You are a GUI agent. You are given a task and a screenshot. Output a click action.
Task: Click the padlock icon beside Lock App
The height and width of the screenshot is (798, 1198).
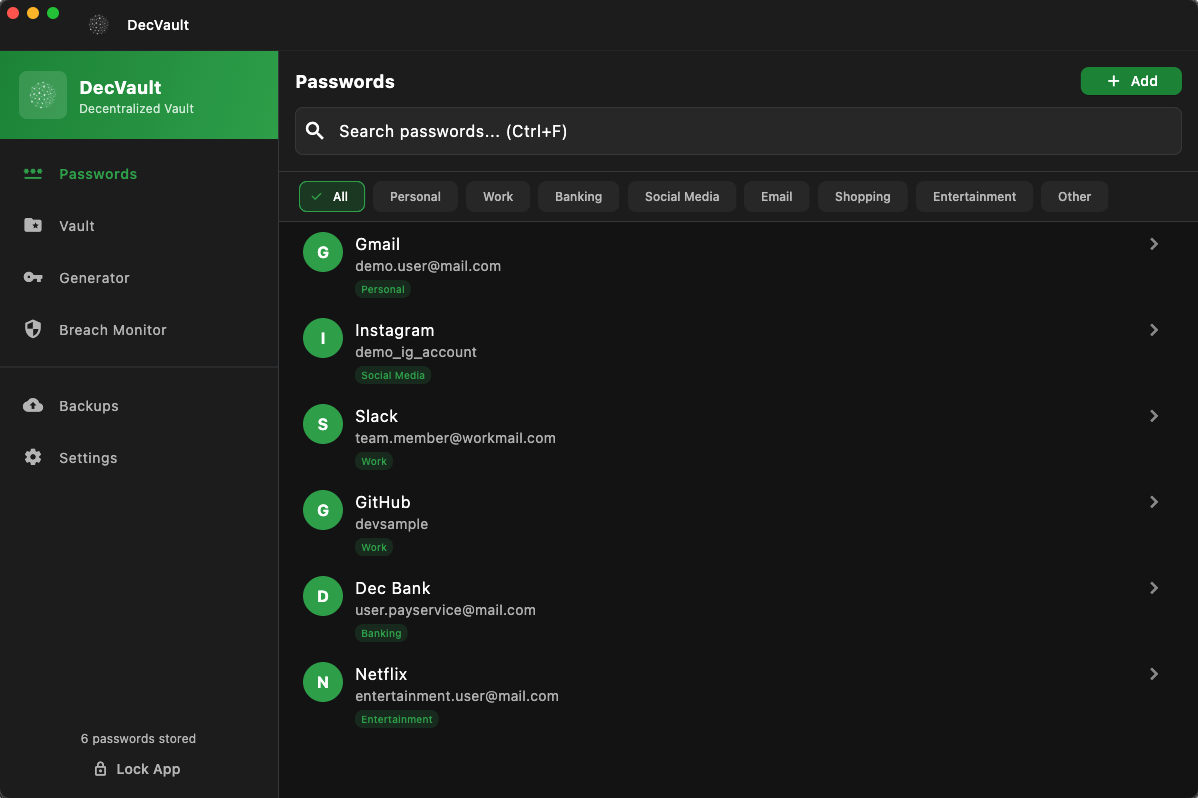(99, 769)
